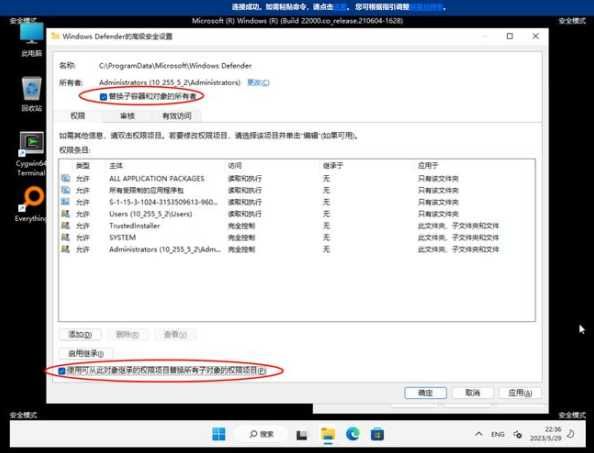Launch Microsoft Edge from the taskbar
Viewport: 594px width, 453px height.
tap(353, 434)
